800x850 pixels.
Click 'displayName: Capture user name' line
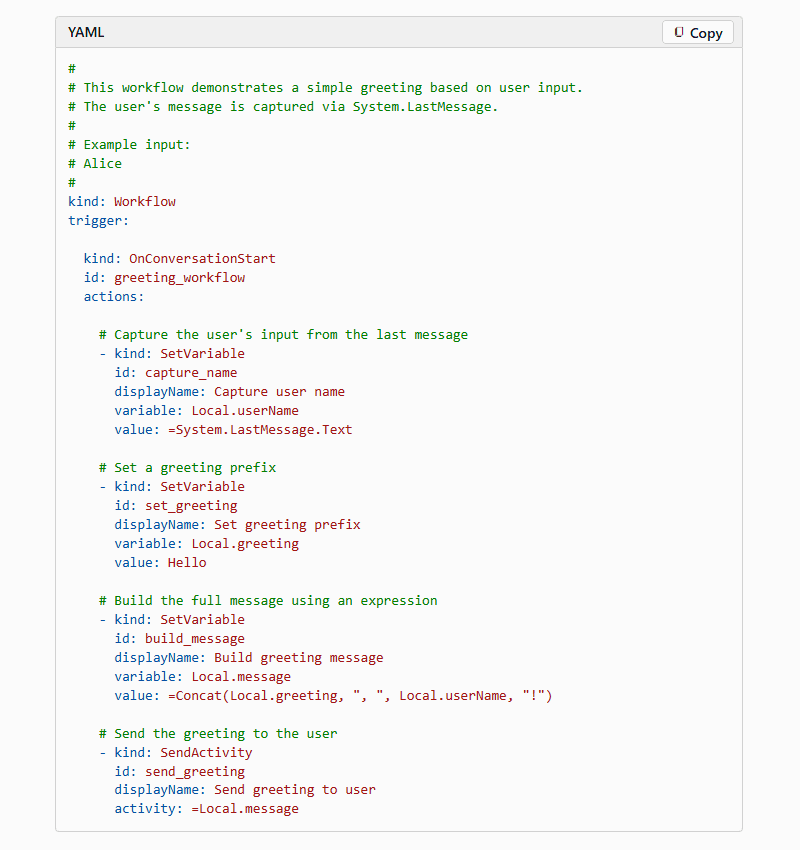click(x=229, y=391)
